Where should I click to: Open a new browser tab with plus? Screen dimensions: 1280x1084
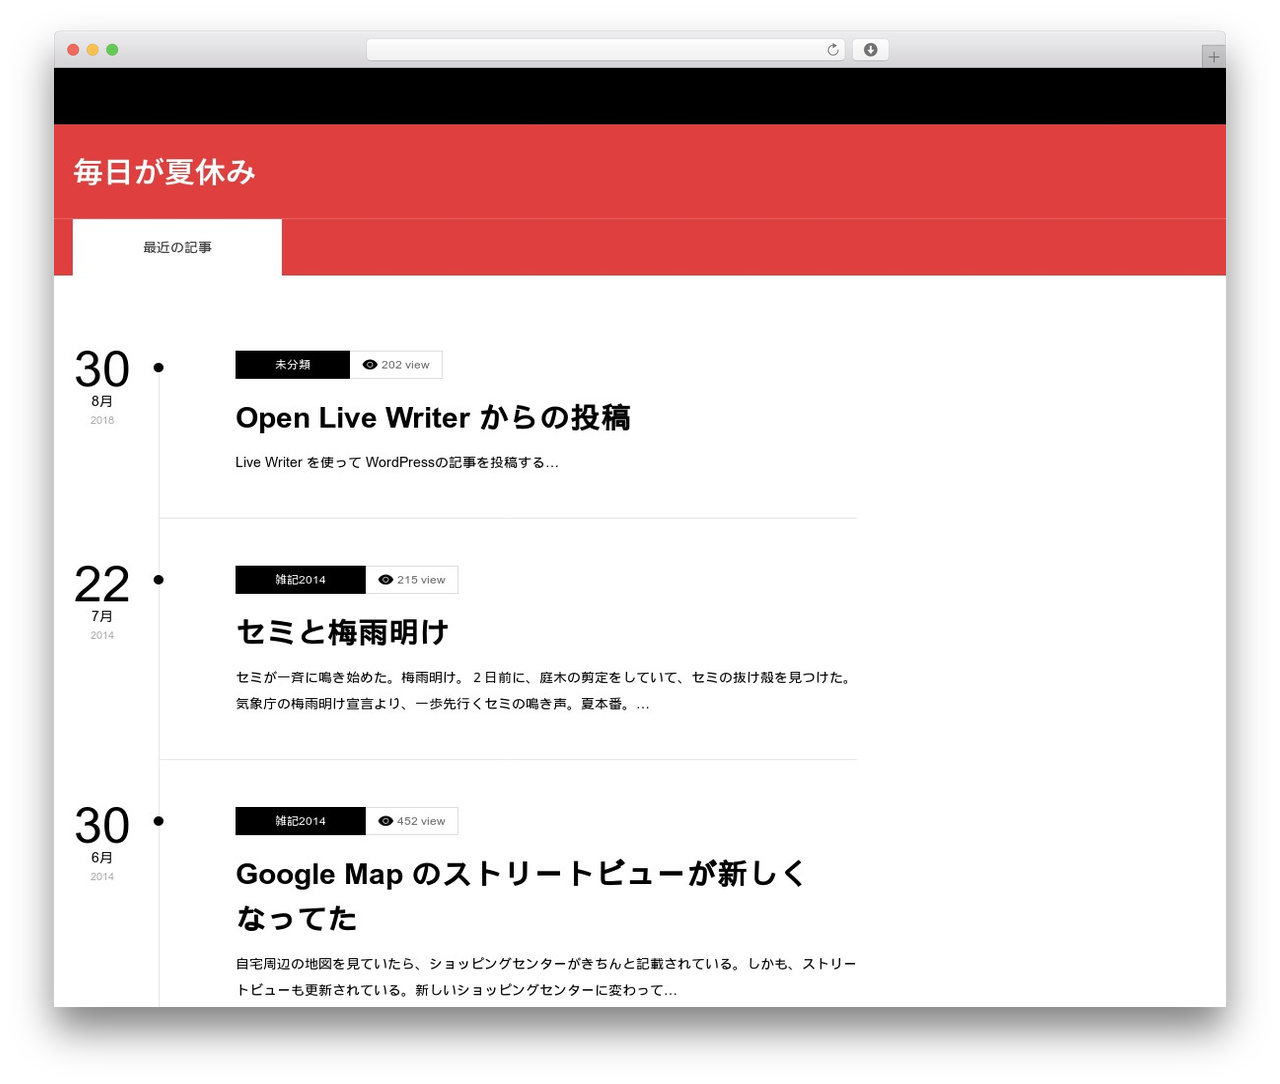1213,57
